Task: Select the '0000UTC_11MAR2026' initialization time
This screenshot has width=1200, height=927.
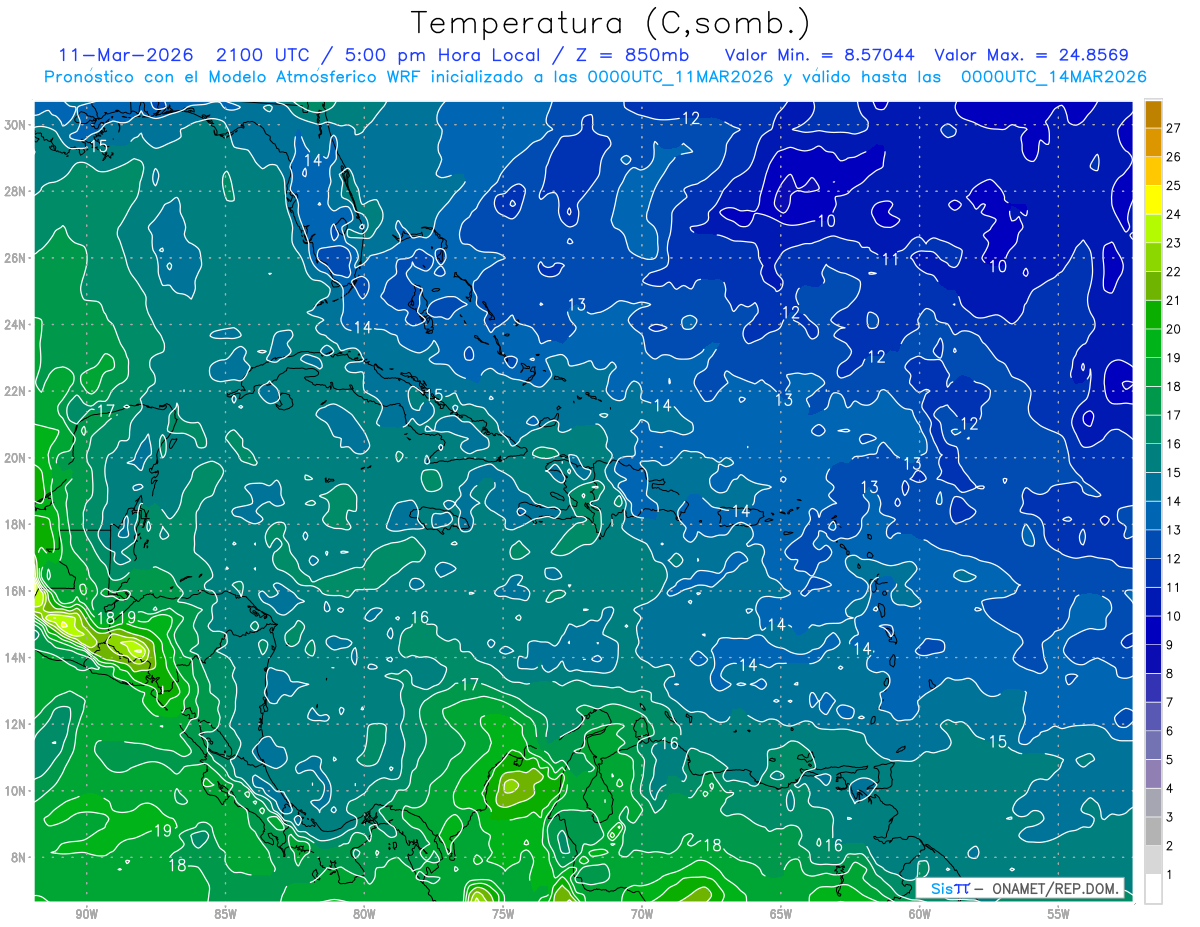Action: (683, 77)
